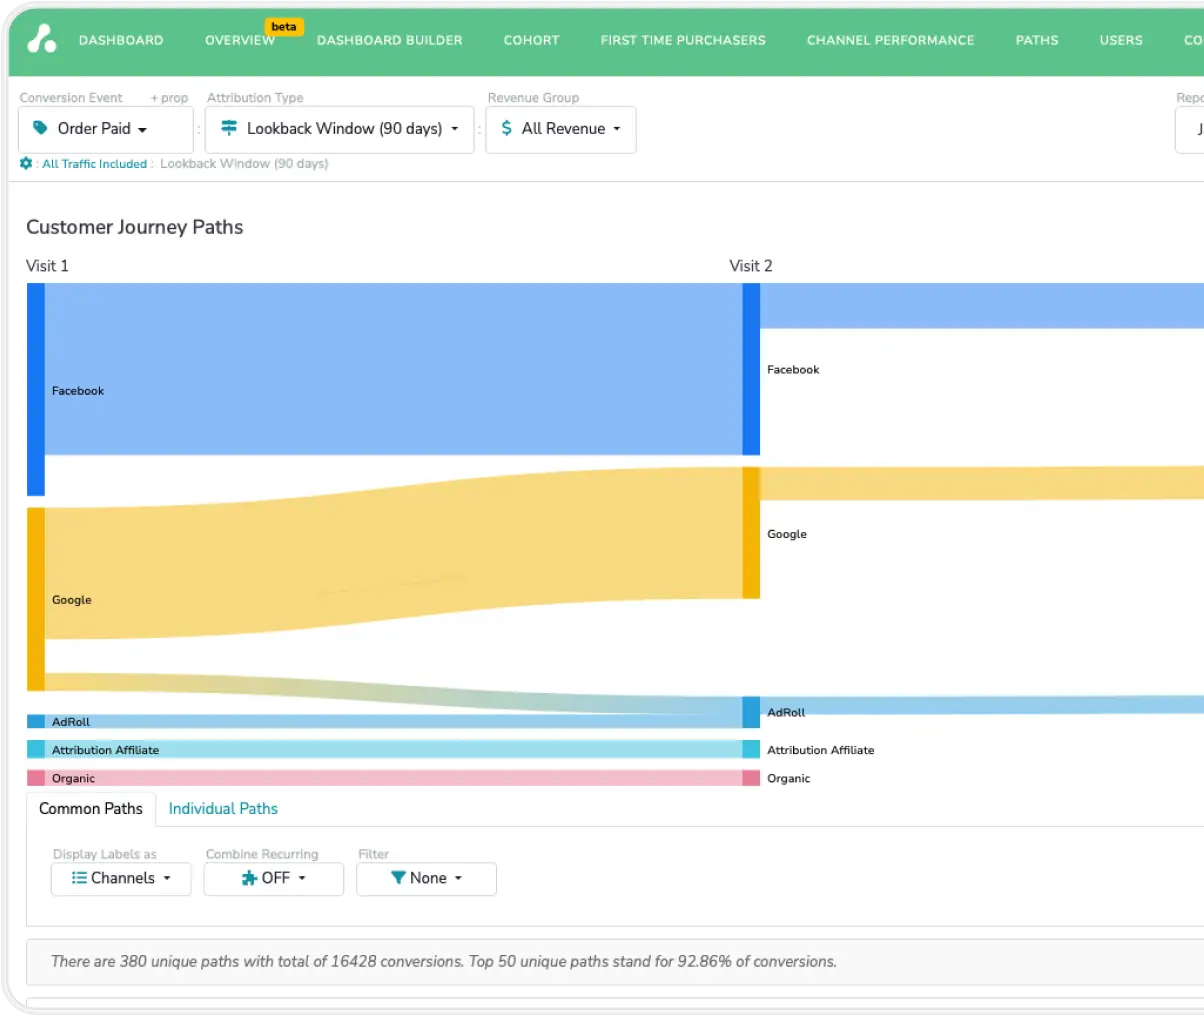Go to First Time Purchasers page
Image resolution: width=1204 pixels, height=1015 pixels.
pyautogui.click(x=683, y=40)
